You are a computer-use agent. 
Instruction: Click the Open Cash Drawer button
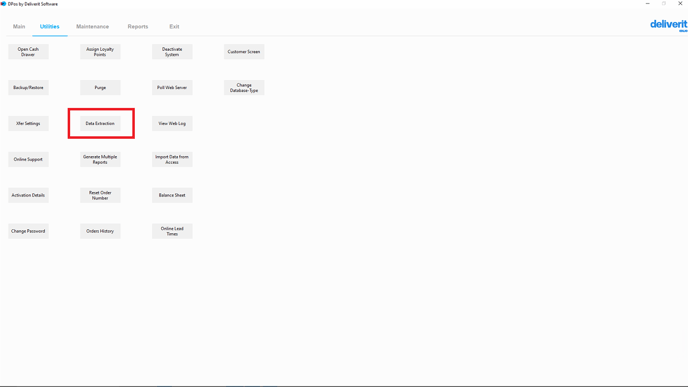pos(28,52)
